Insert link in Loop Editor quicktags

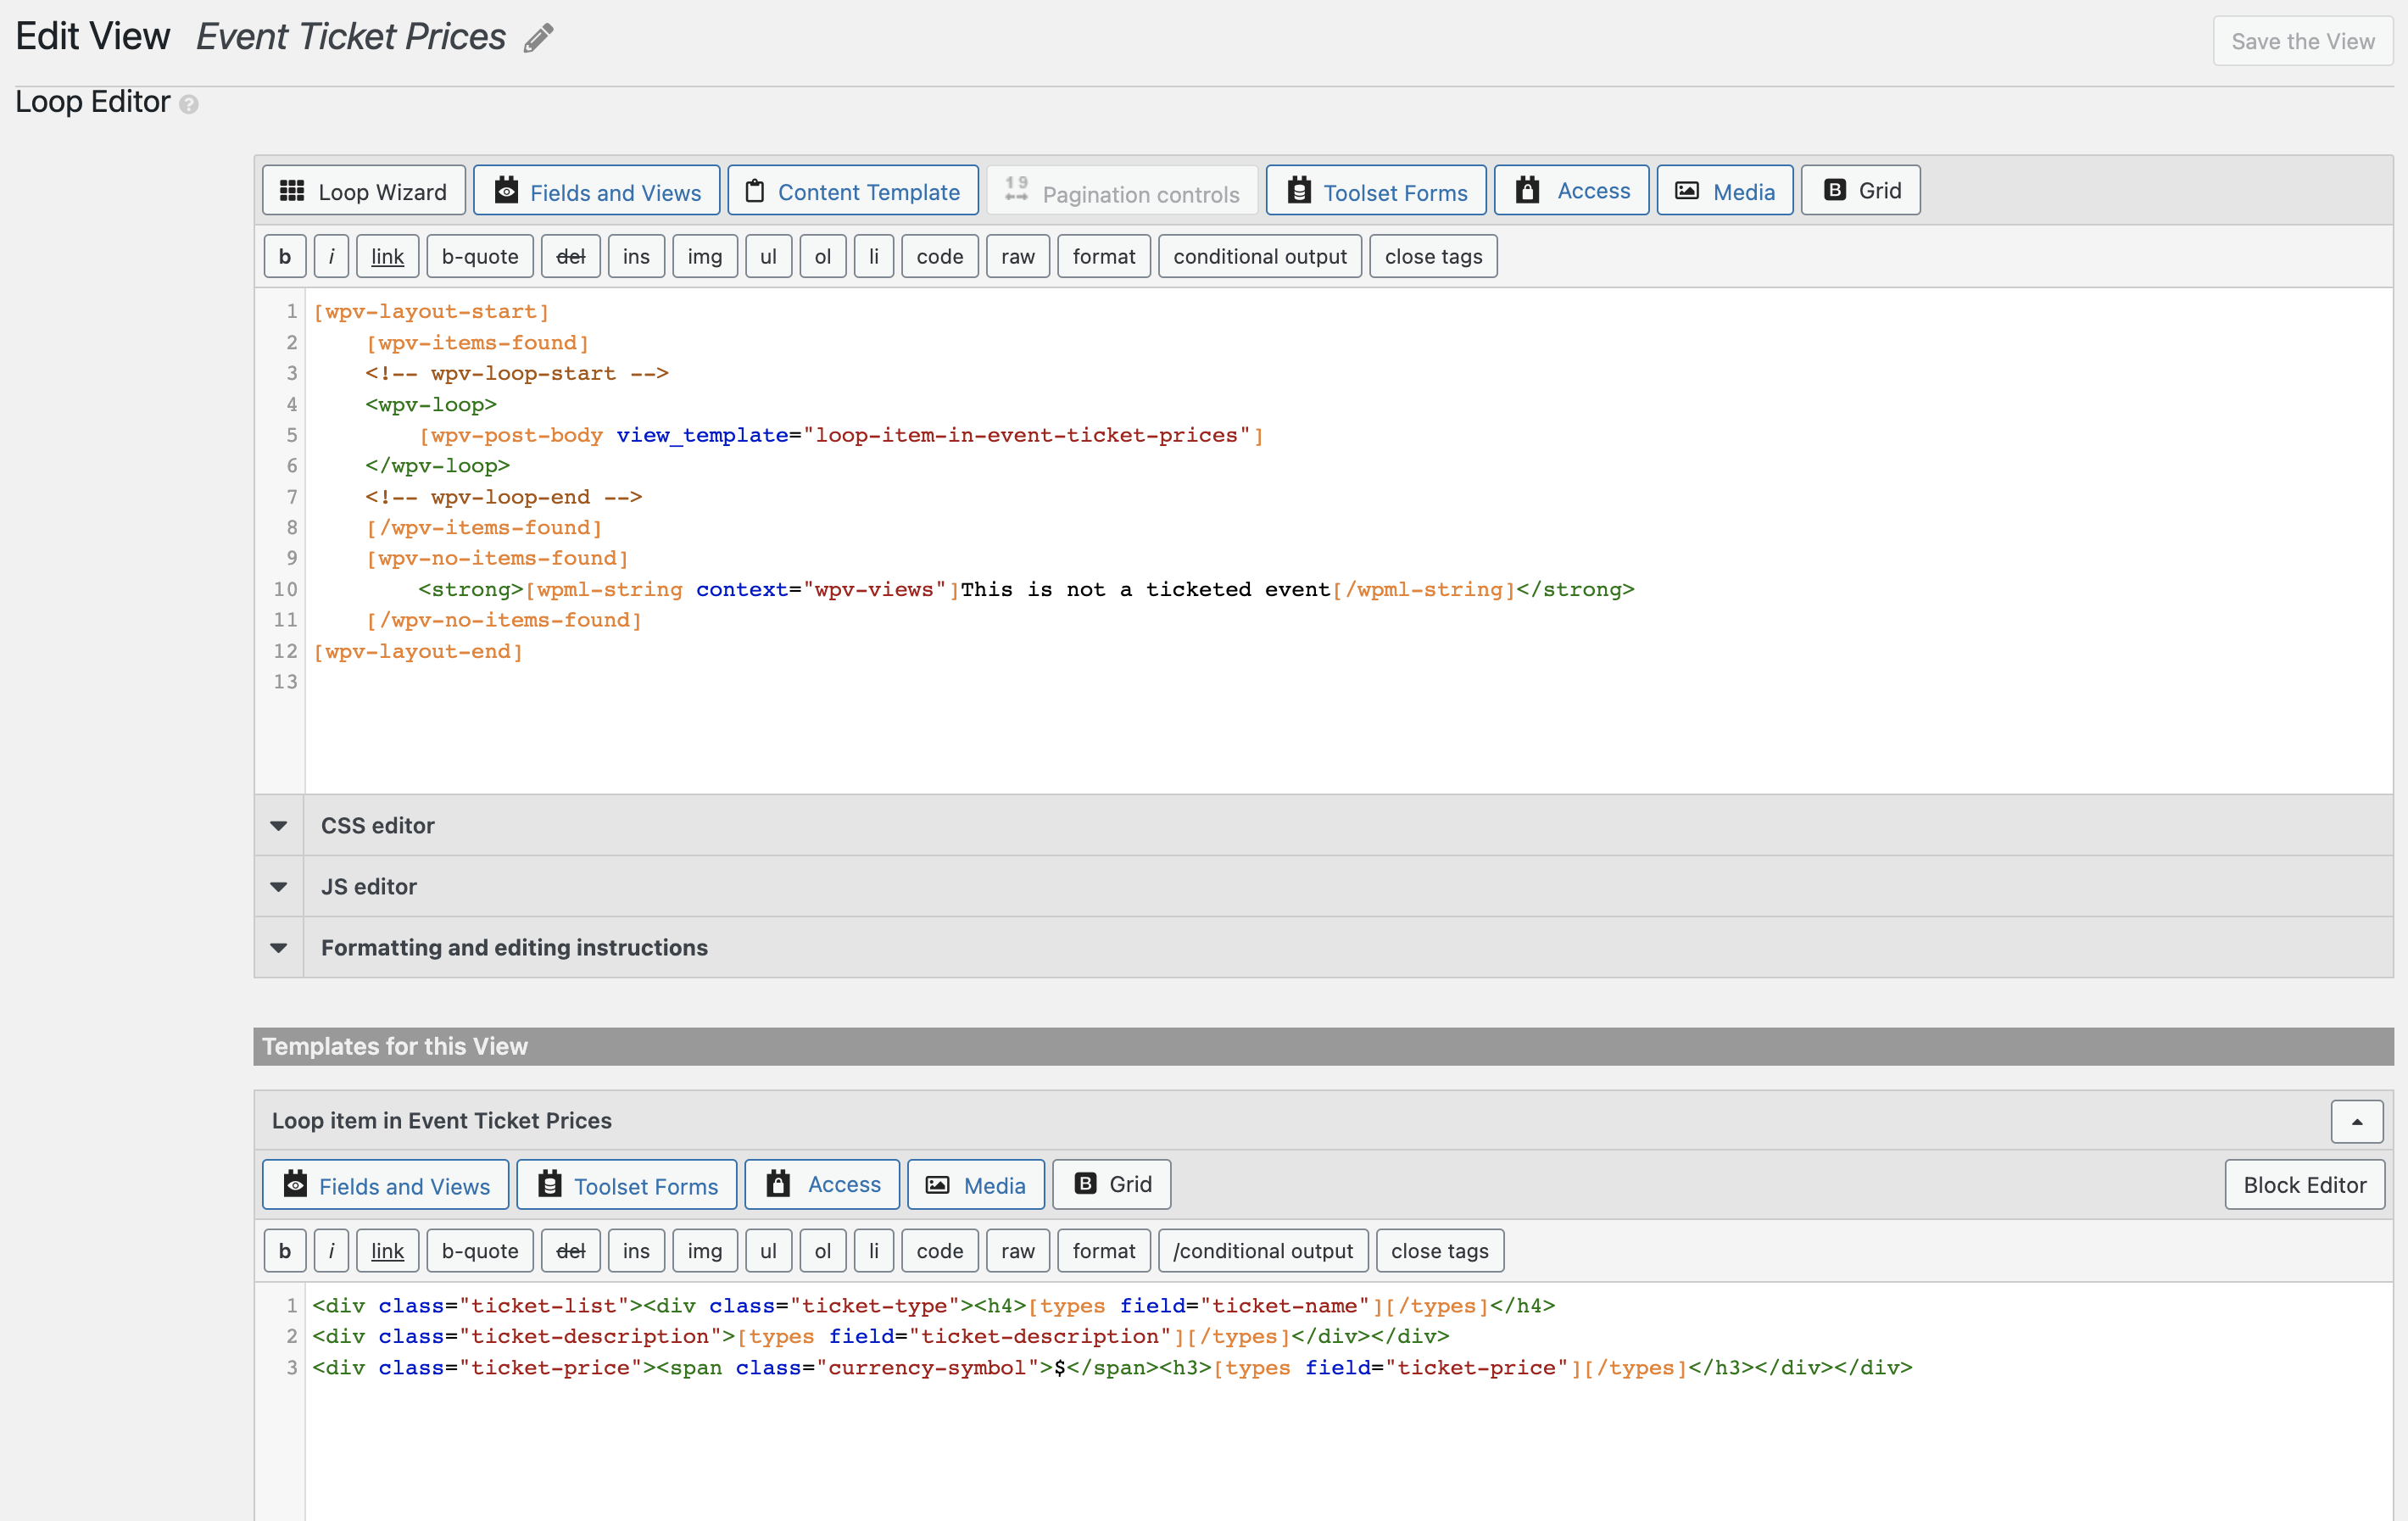388,256
